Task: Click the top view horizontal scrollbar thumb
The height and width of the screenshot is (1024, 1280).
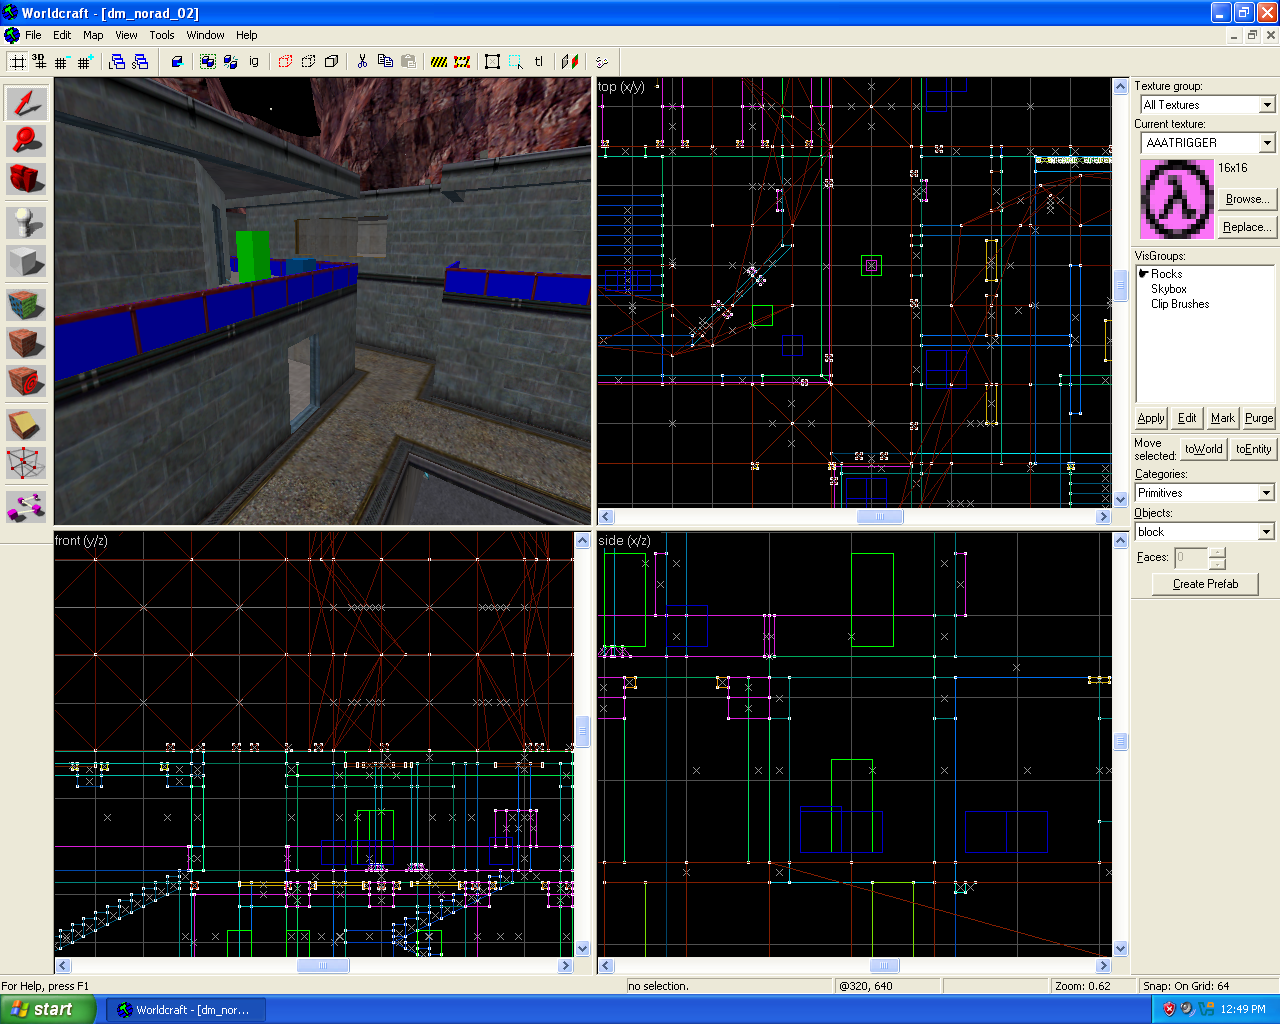Action: pyautogui.click(x=880, y=517)
